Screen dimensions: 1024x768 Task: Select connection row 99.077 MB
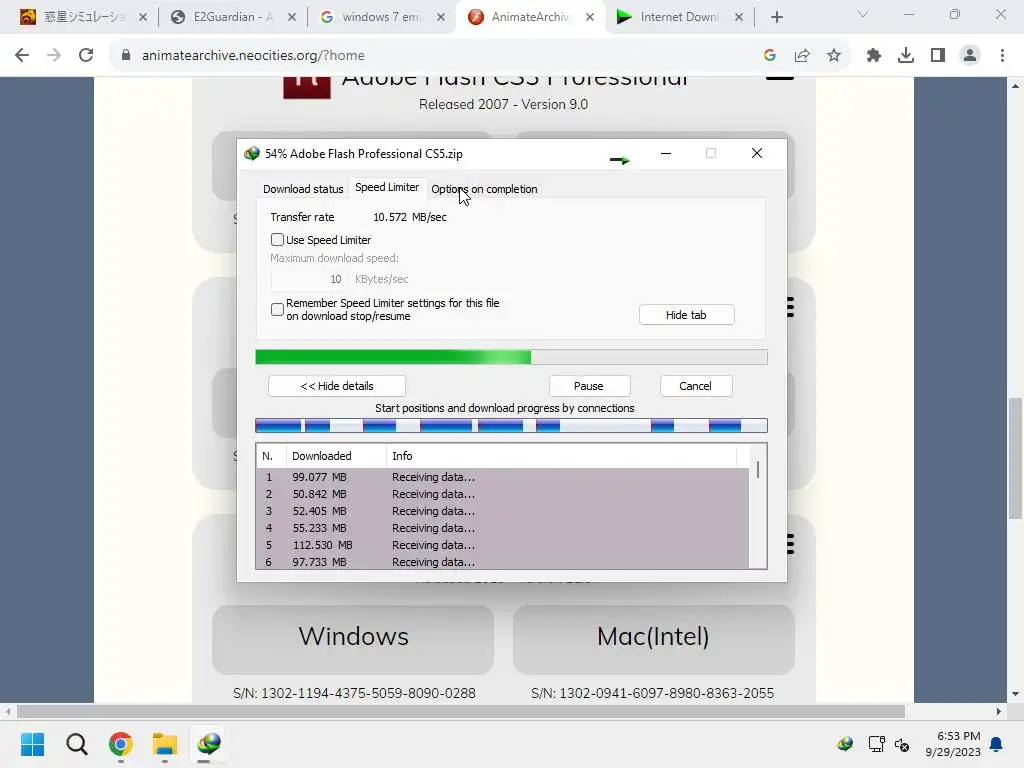click(x=502, y=477)
